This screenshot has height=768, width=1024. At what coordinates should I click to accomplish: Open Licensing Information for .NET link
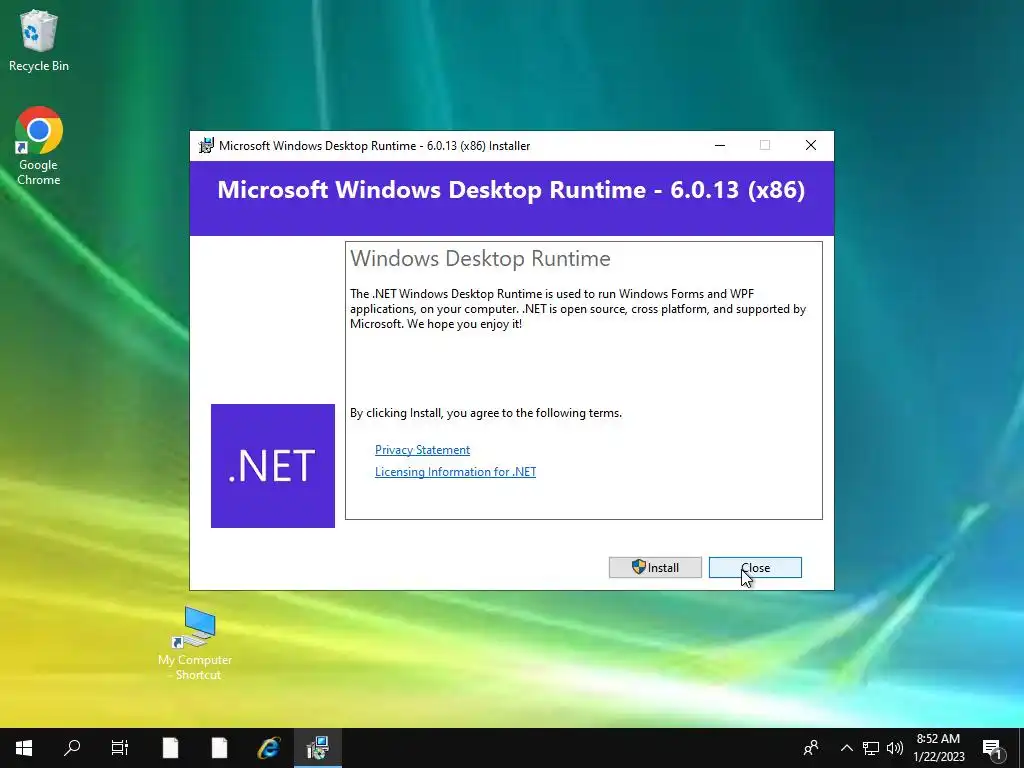pos(455,472)
